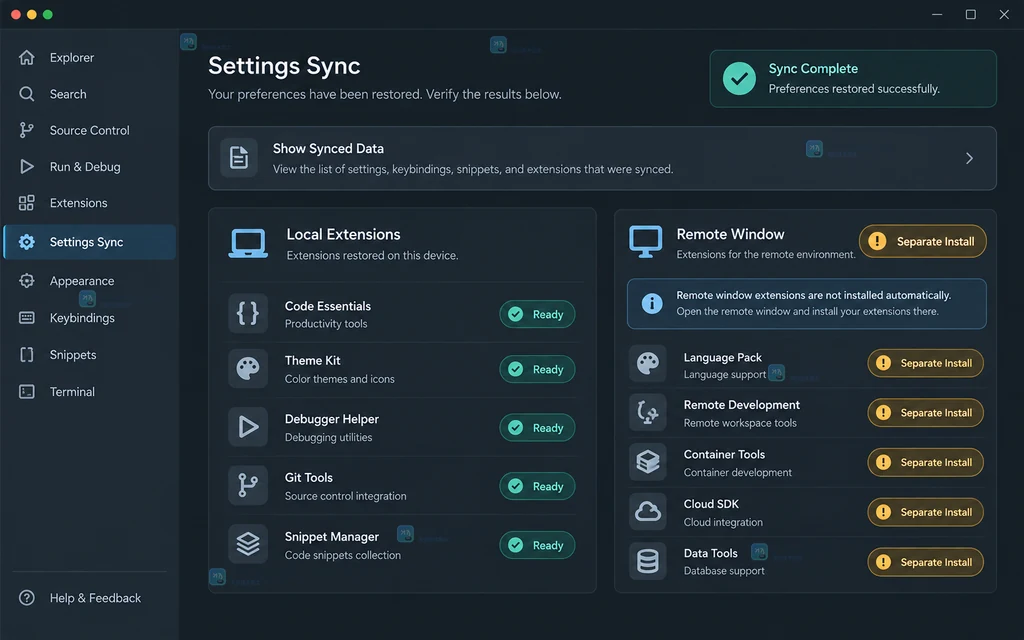1024x640 pixels.
Task: Click Ready badge for Theme Kit
Action: (537, 369)
